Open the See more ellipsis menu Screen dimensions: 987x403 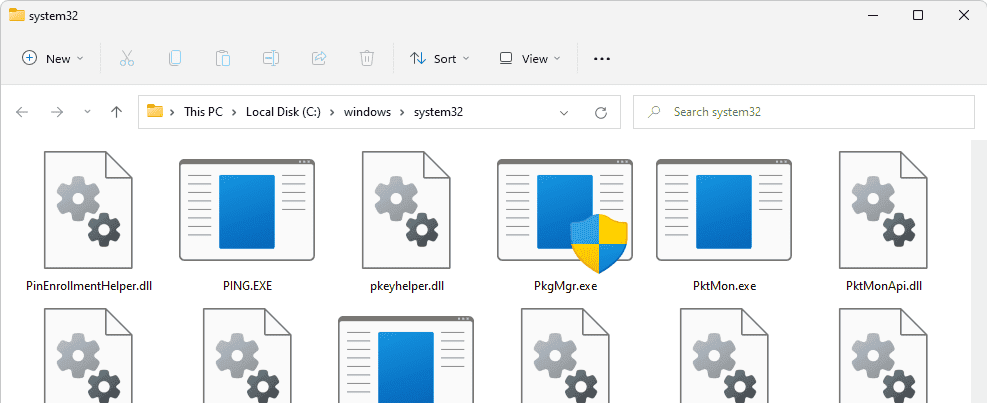point(602,59)
